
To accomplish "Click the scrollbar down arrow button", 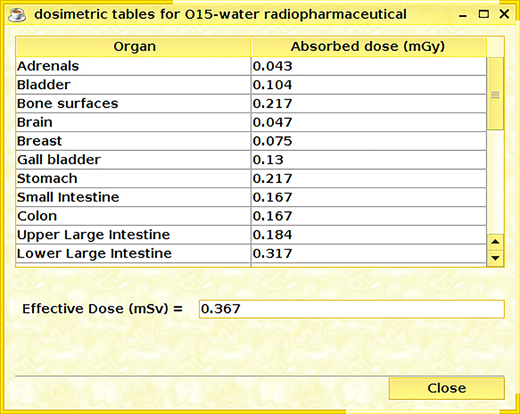I will 495,258.
